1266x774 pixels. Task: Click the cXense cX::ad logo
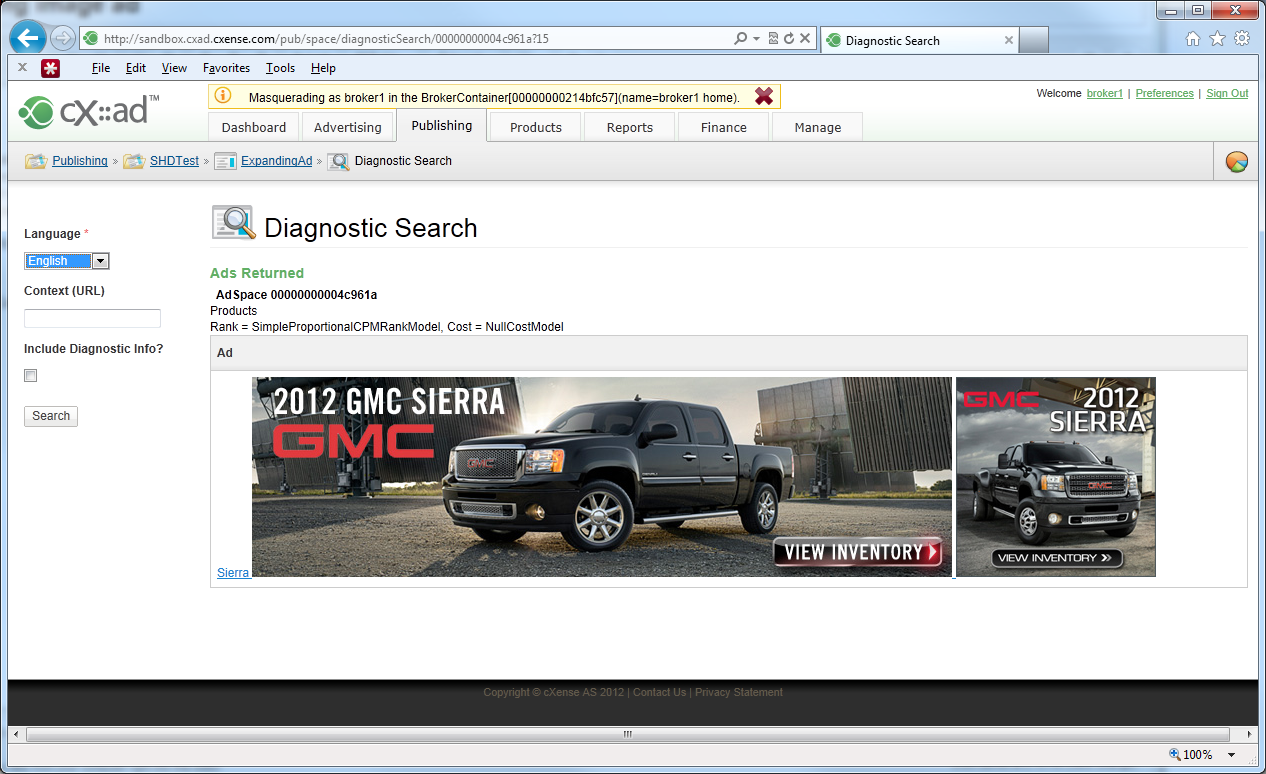tap(88, 111)
